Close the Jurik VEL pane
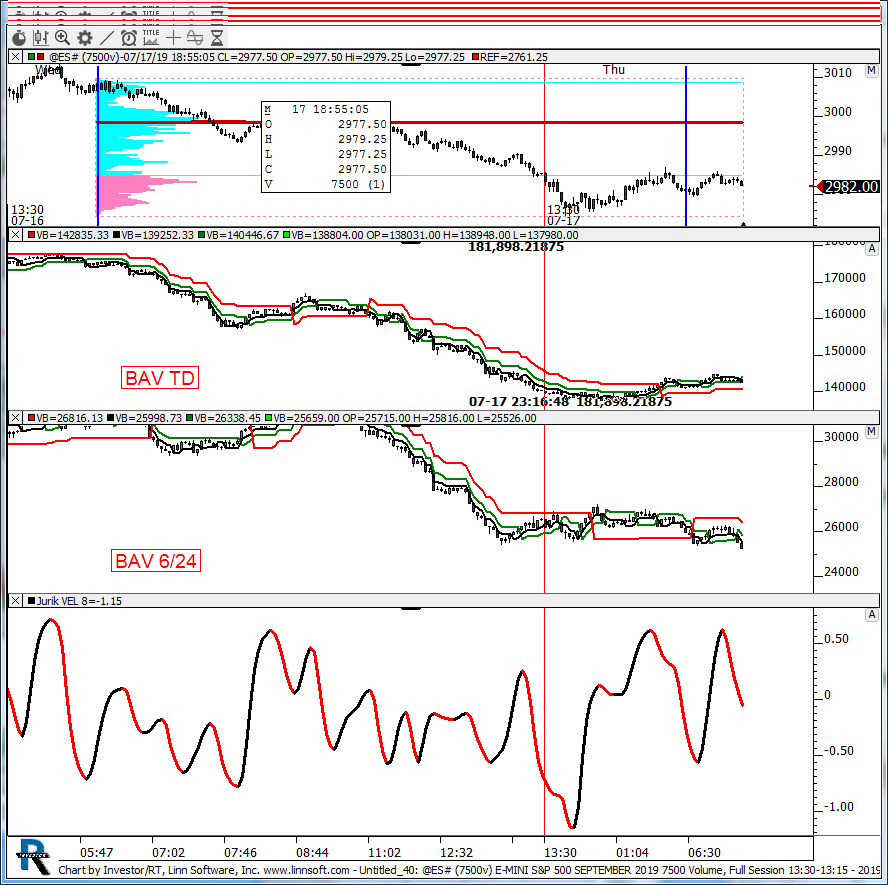The width and height of the screenshot is (888, 885). 15,601
